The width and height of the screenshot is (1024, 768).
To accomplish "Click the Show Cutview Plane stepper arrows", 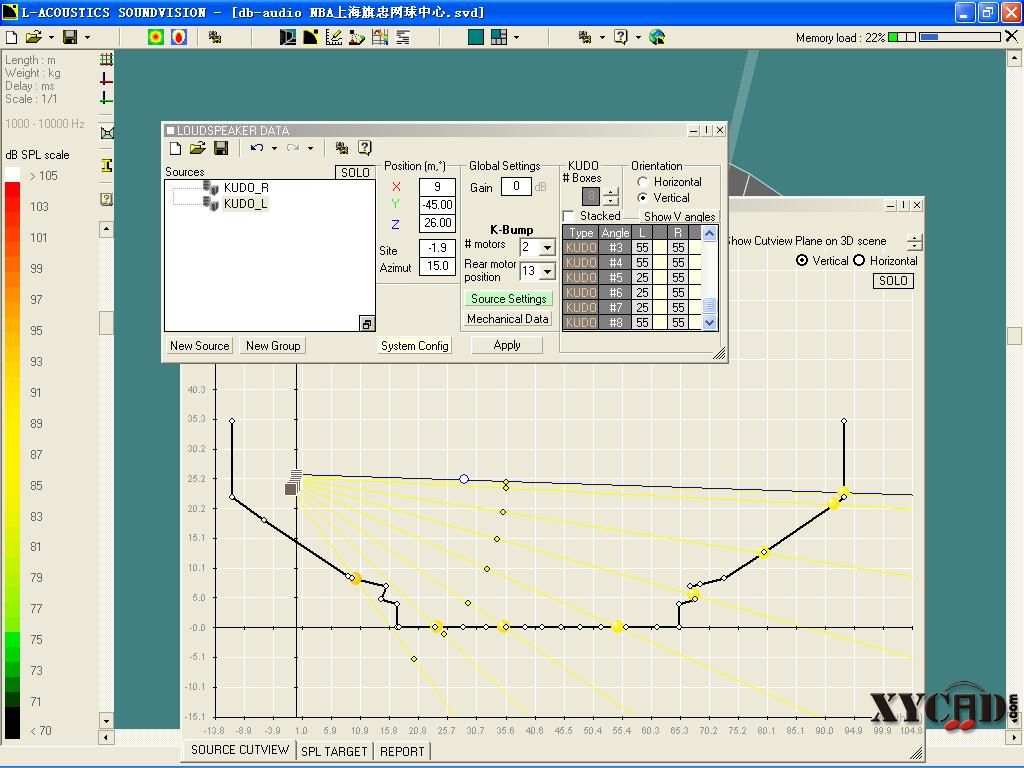I will pos(915,242).
